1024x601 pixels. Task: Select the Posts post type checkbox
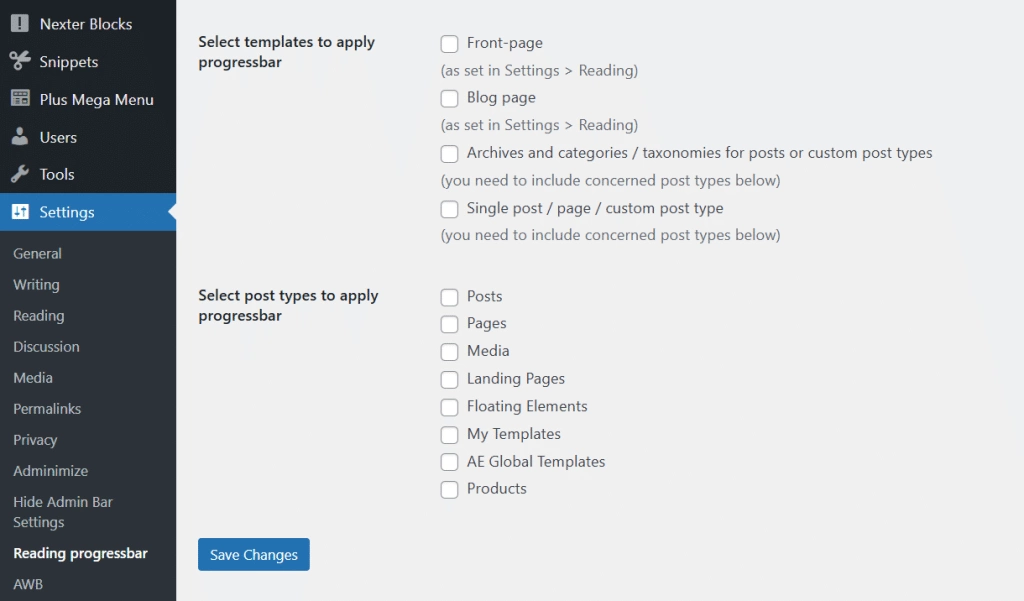pyautogui.click(x=450, y=297)
